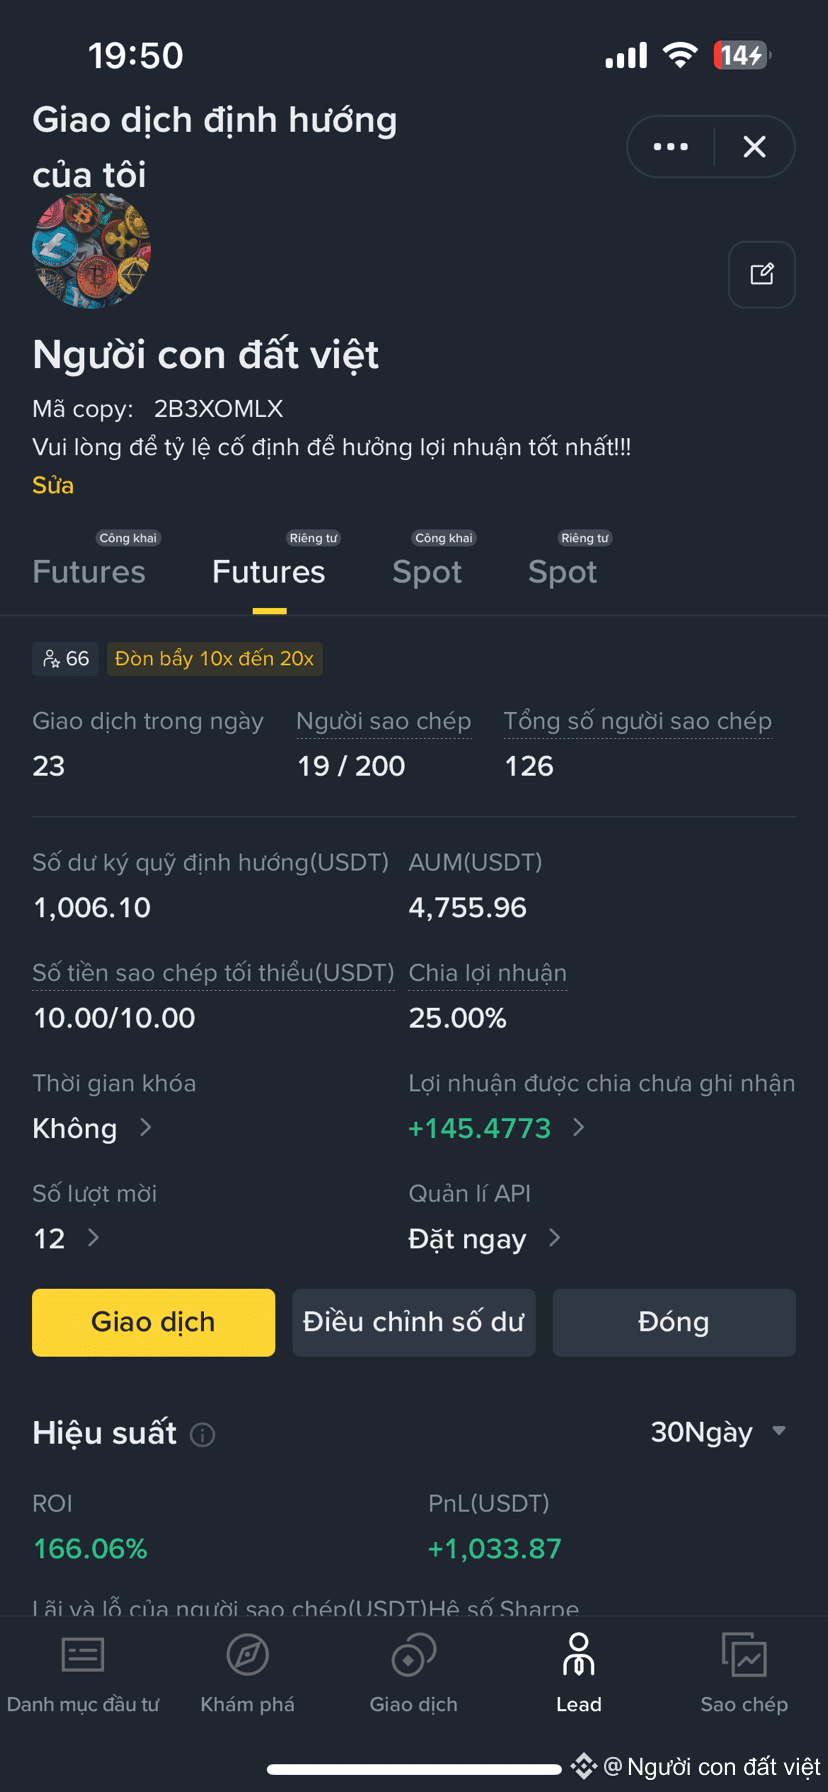Tap the Hiệu suất info icon
The height and width of the screenshot is (1792, 828).
[x=203, y=1435]
